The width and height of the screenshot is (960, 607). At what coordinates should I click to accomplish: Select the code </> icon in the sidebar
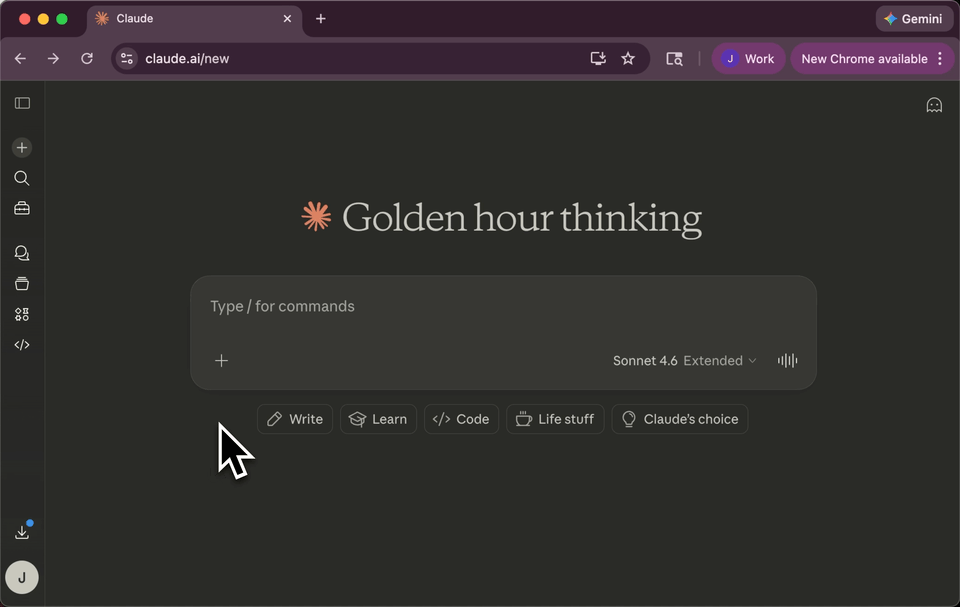(x=22, y=344)
